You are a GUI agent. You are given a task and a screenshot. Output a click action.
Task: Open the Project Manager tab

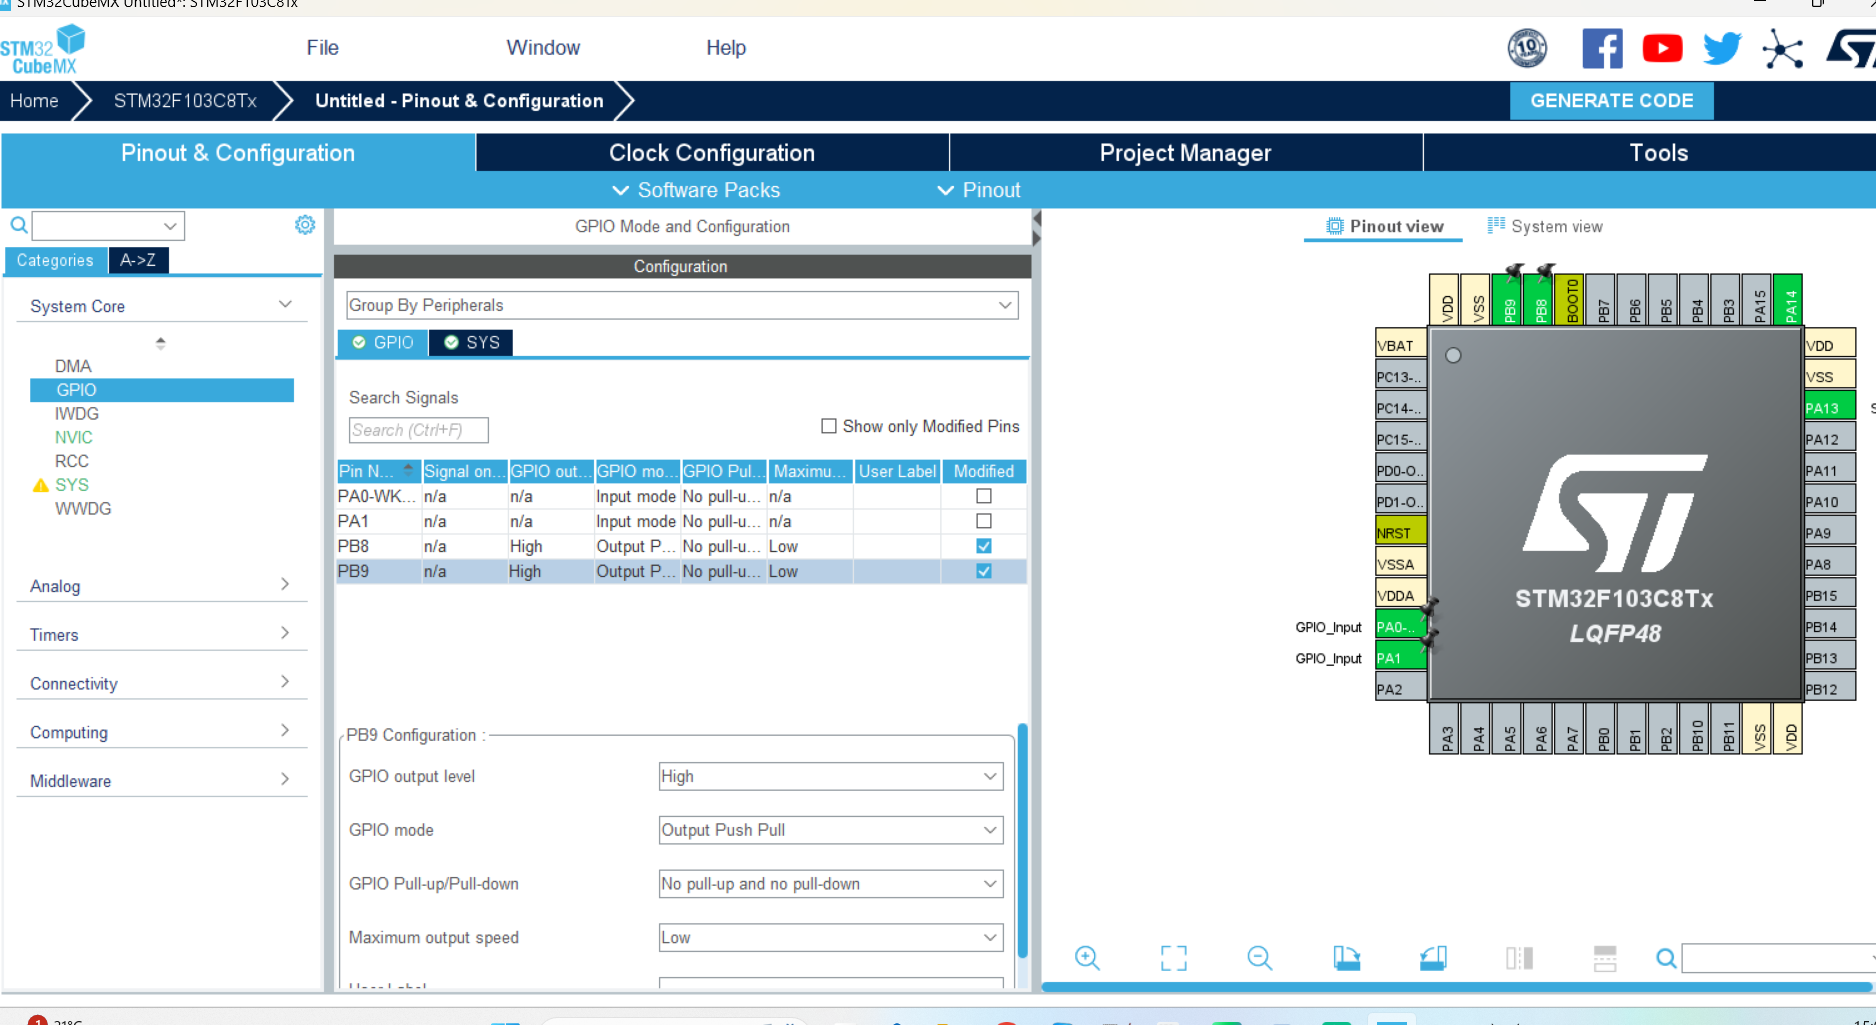(1185, 153)
